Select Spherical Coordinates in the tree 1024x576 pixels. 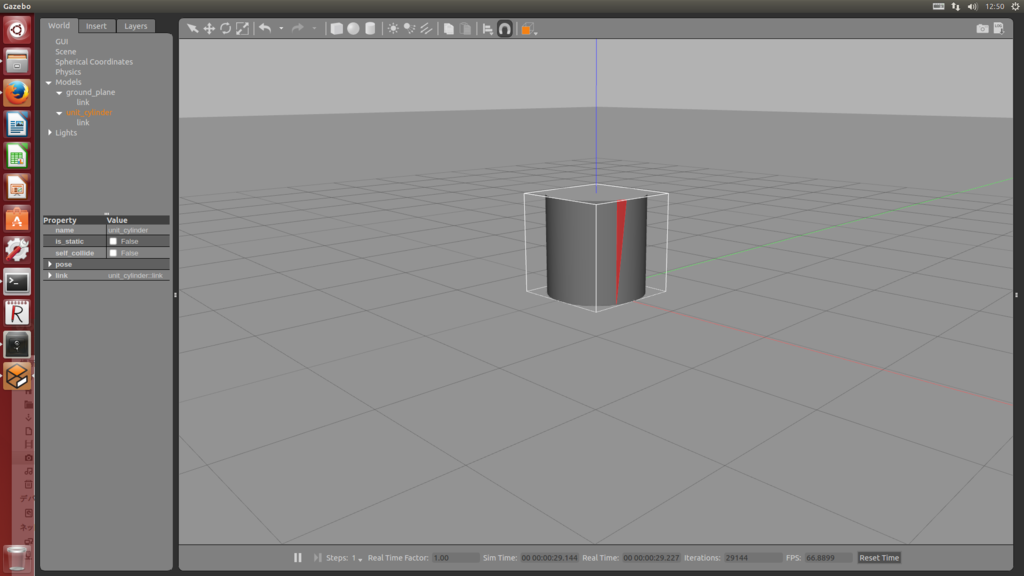94,62
